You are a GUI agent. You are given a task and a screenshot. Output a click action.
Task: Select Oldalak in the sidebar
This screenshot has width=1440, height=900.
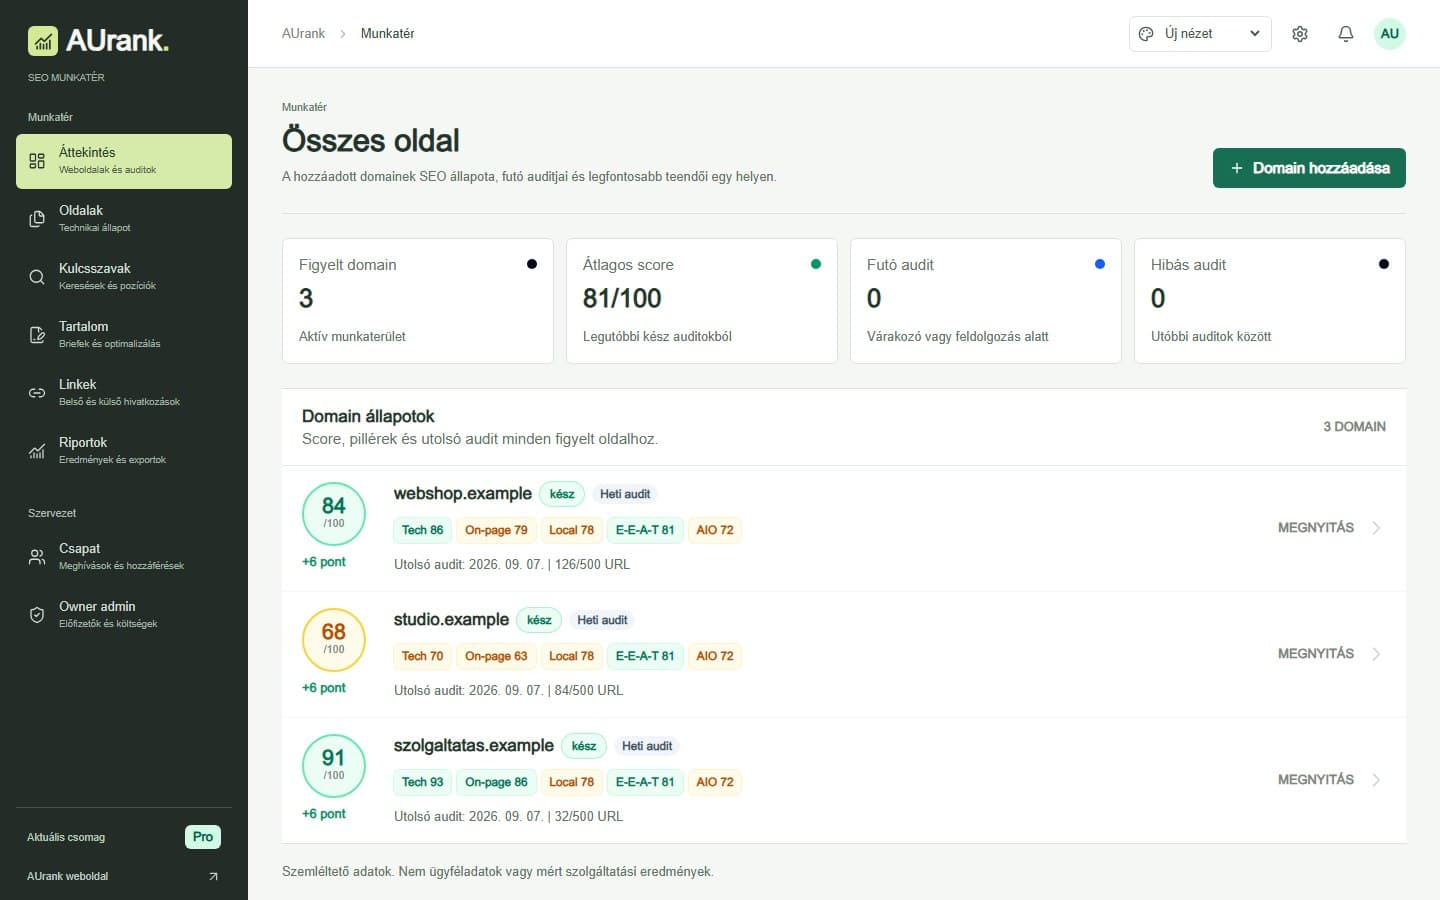(124, 219)
